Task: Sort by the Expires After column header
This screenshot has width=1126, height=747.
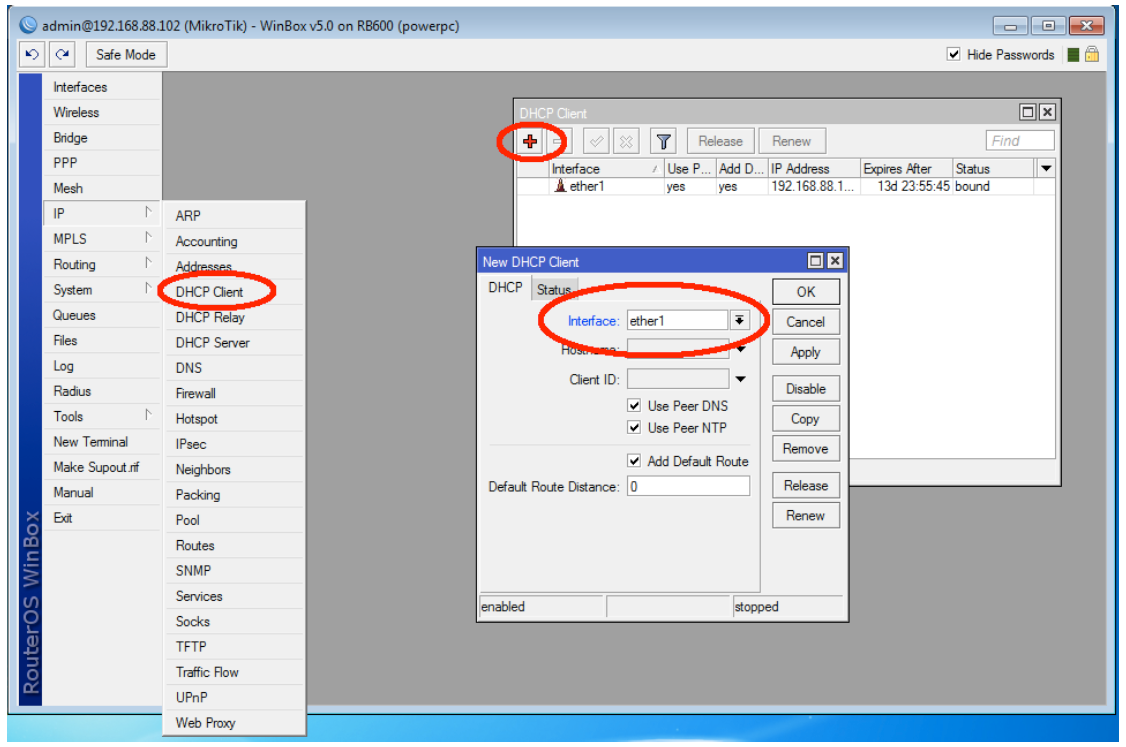Action: pyautogui.click(x=906, y=169)
